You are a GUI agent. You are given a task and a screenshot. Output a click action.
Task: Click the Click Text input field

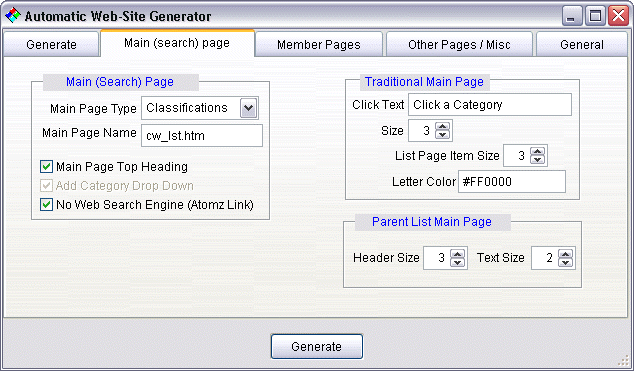pyautogui.click(x=490, y=105)
